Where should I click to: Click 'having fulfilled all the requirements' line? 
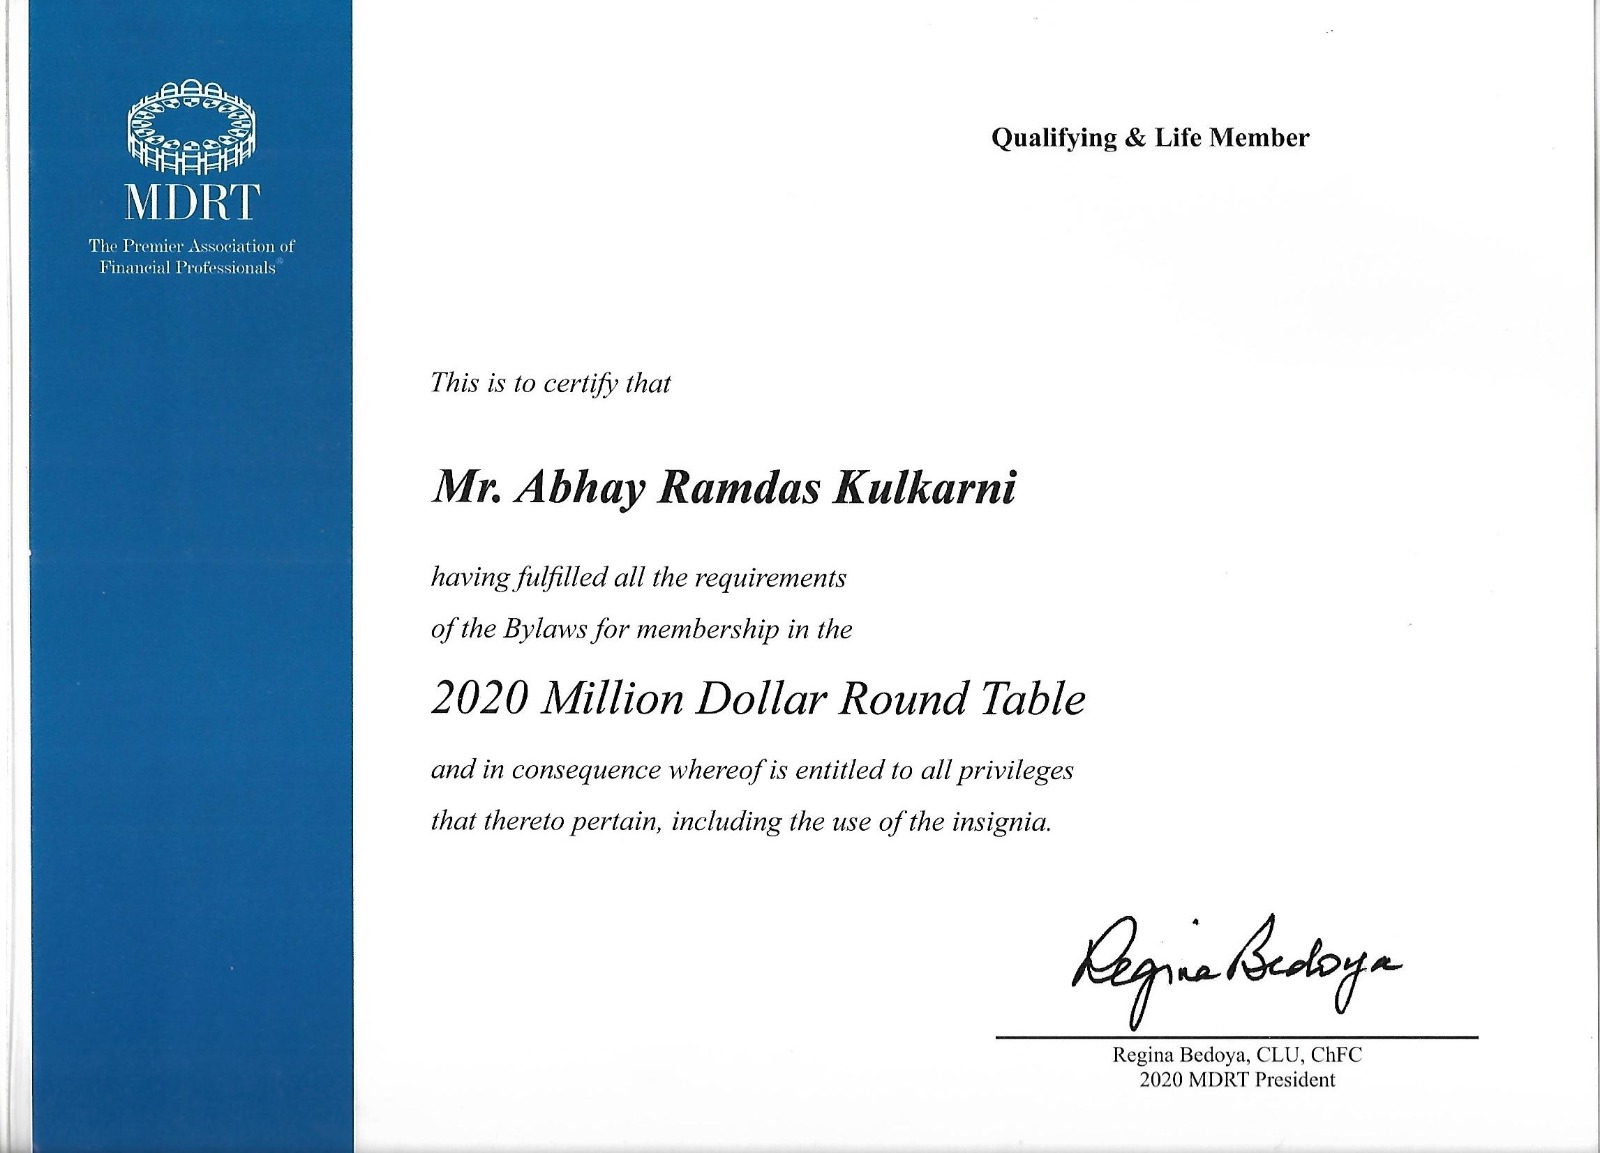(638, 578)
